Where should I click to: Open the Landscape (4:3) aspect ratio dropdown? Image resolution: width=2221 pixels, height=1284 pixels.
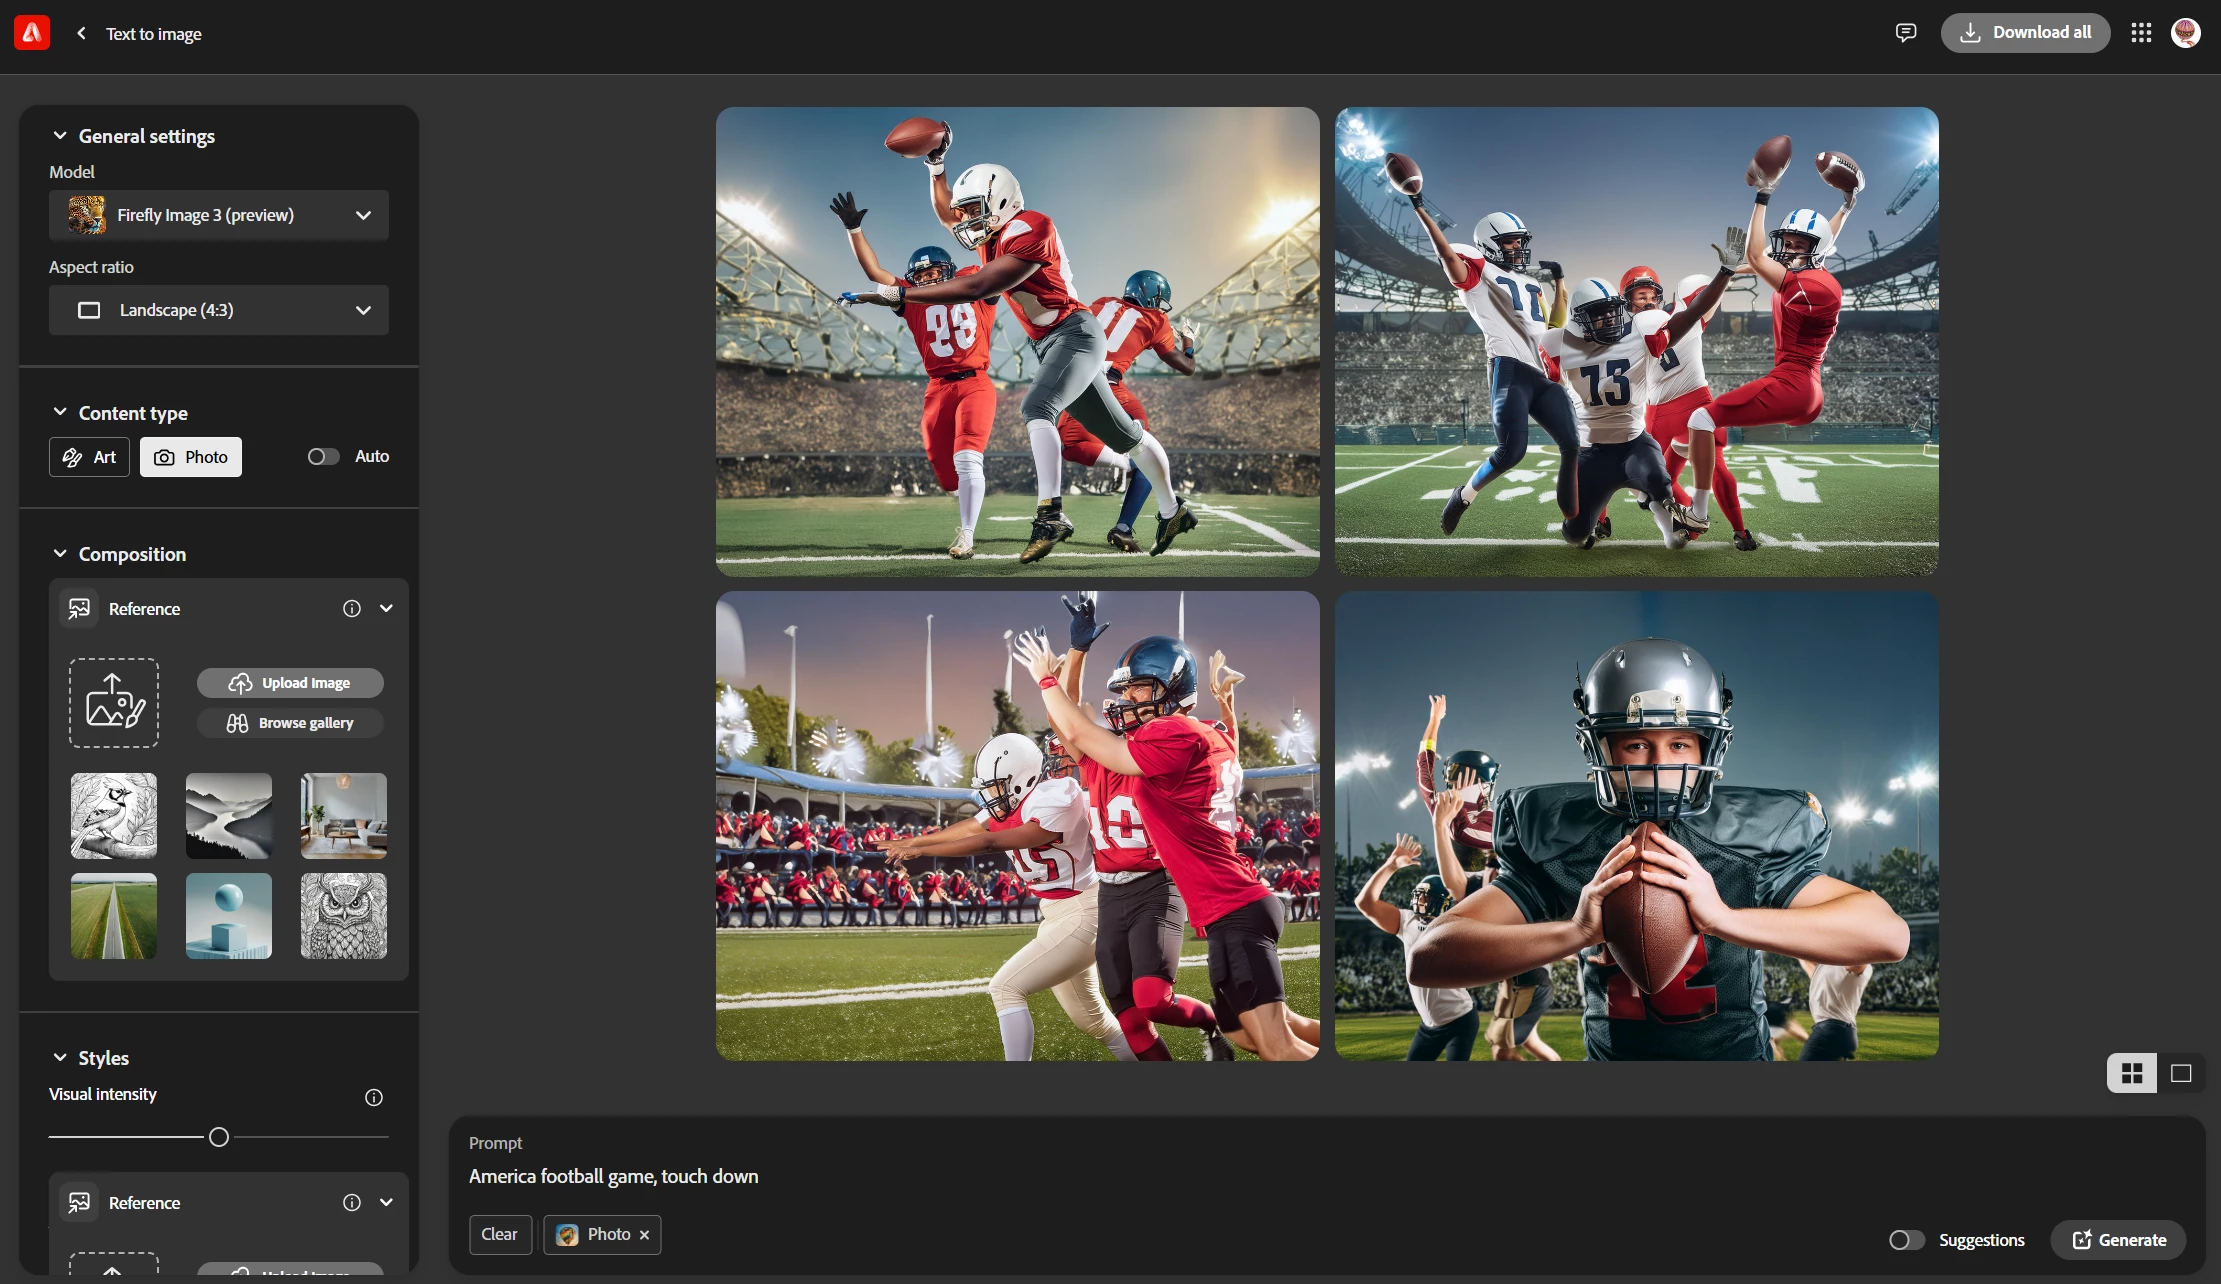tap(219, 310)
